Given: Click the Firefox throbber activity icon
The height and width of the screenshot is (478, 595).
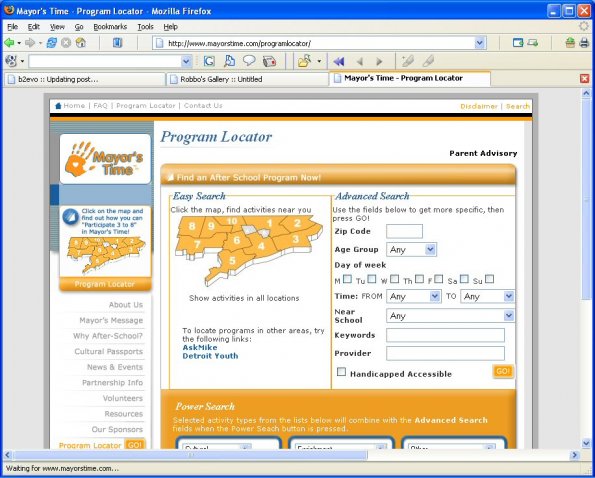Looking at the screenshot, I should (x=584, y=26).
